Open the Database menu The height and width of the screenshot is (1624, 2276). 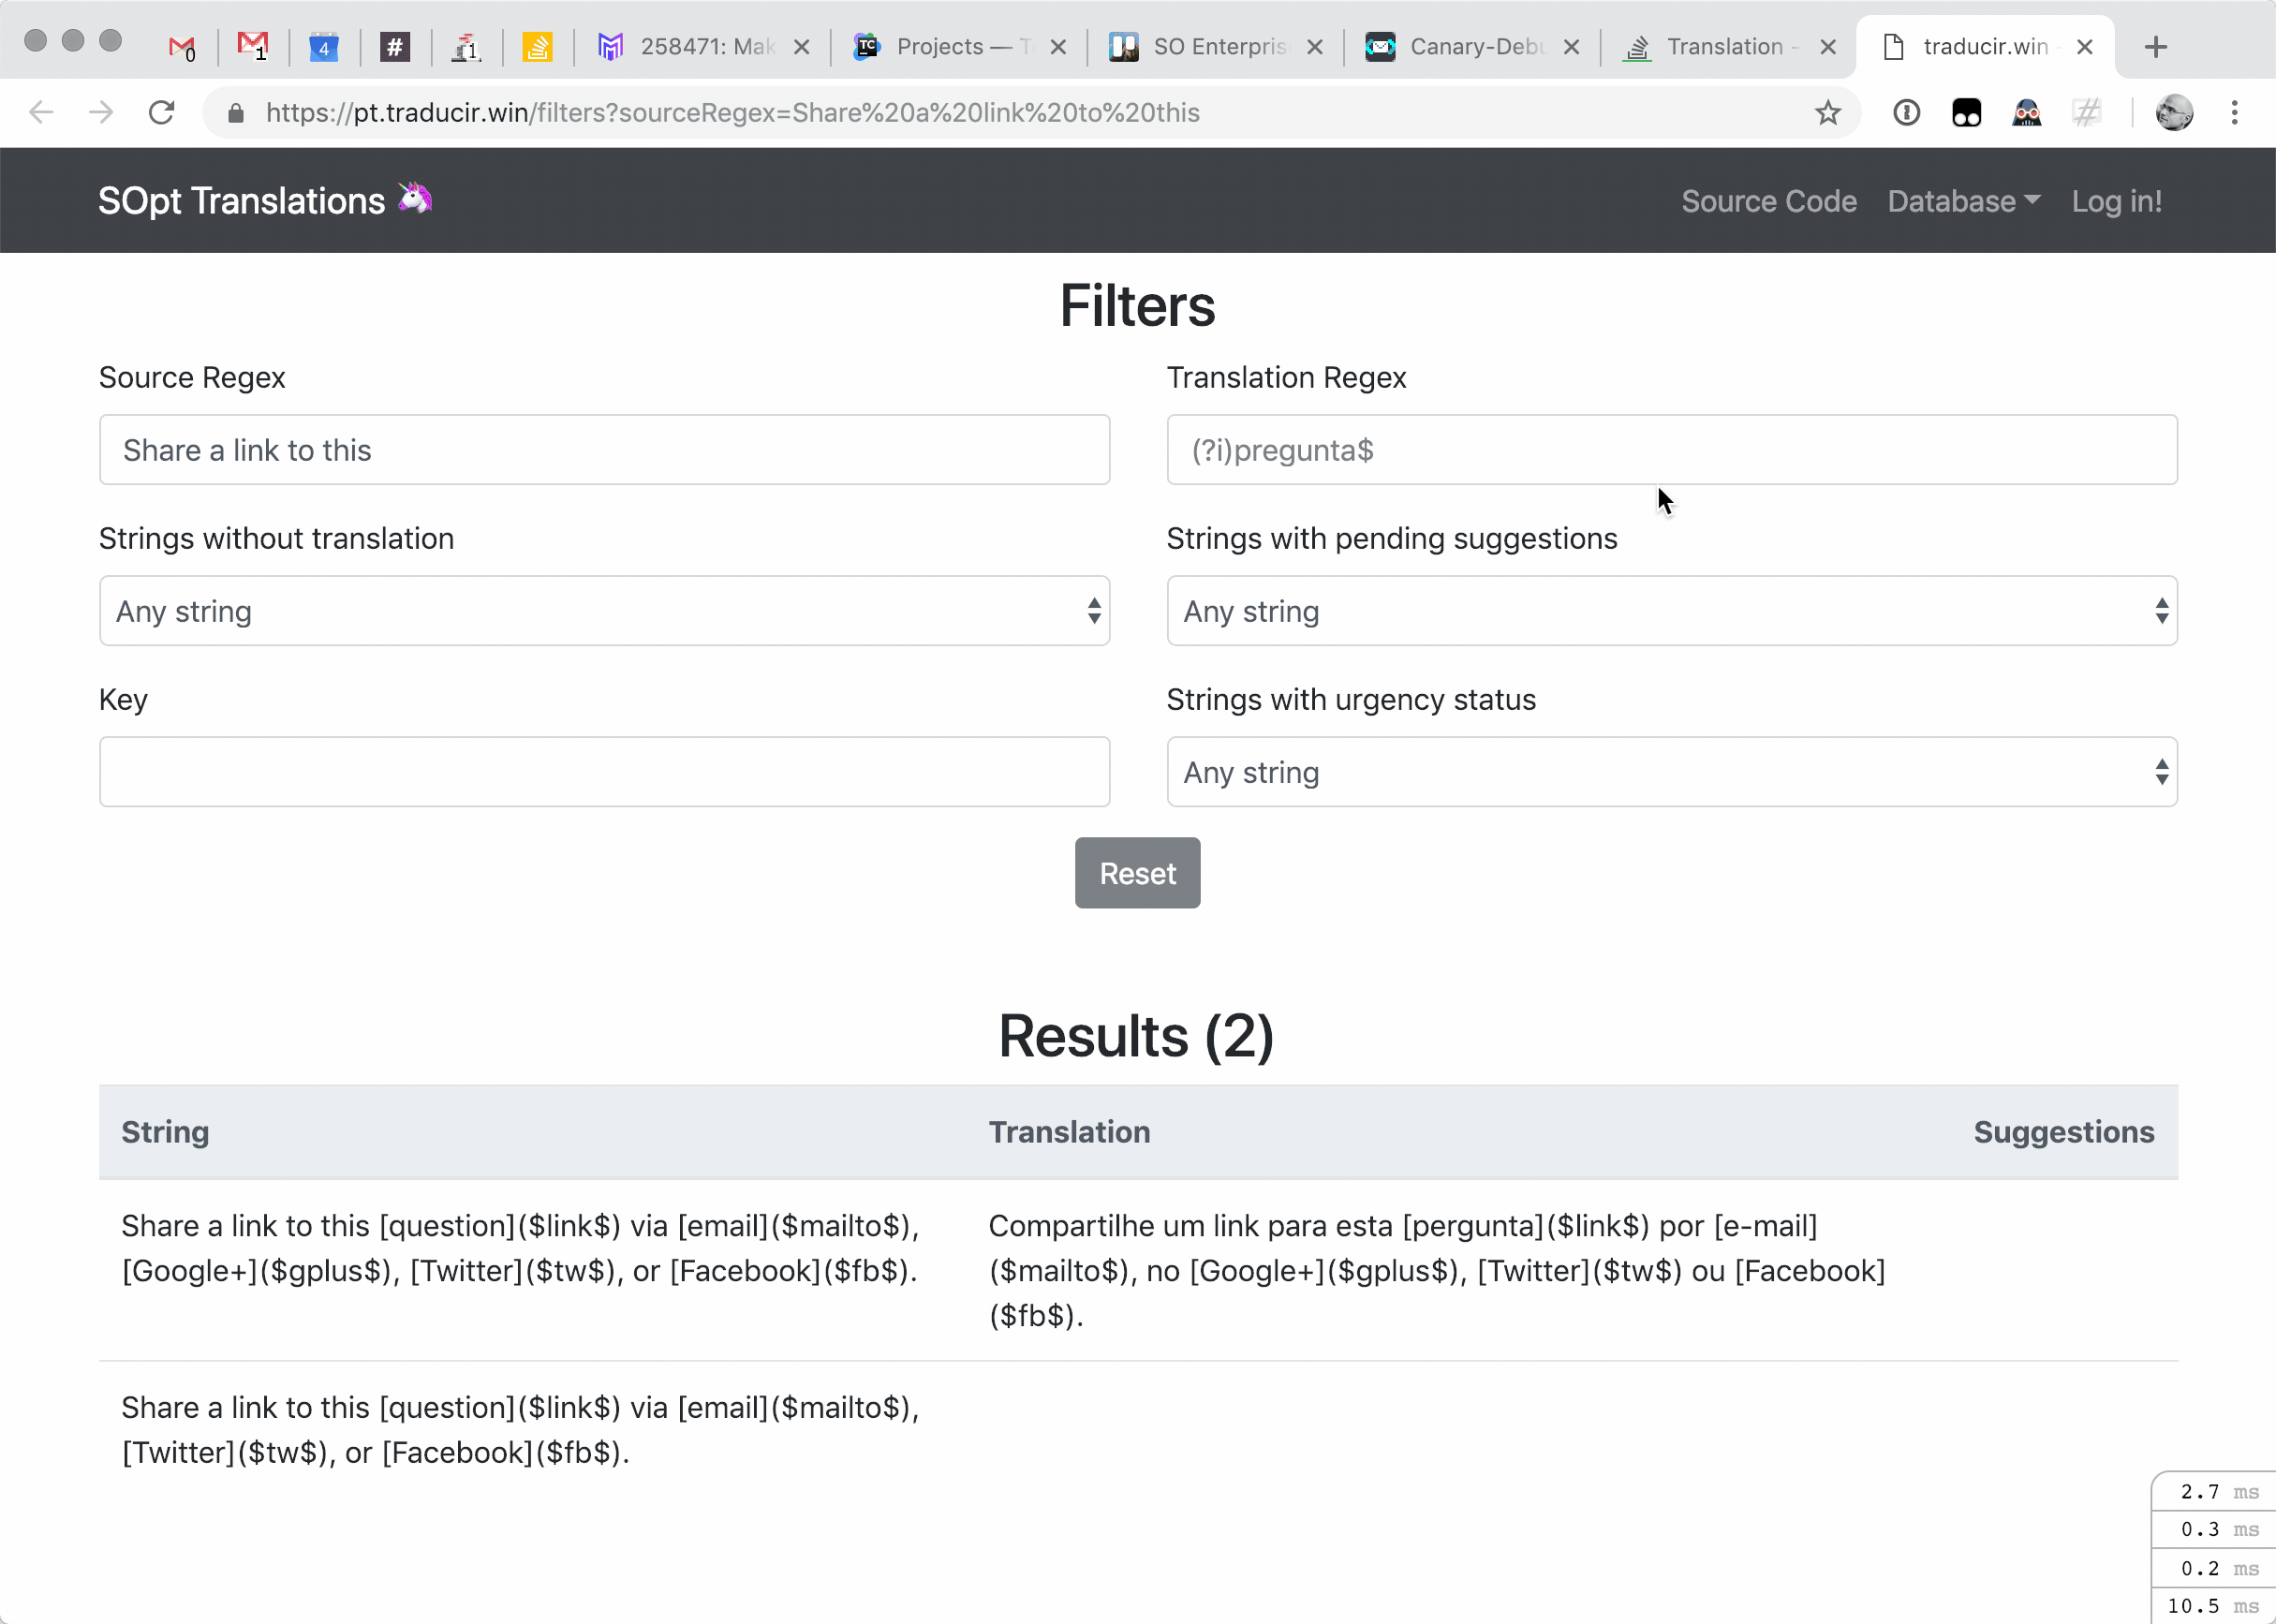coord(1961,200)
